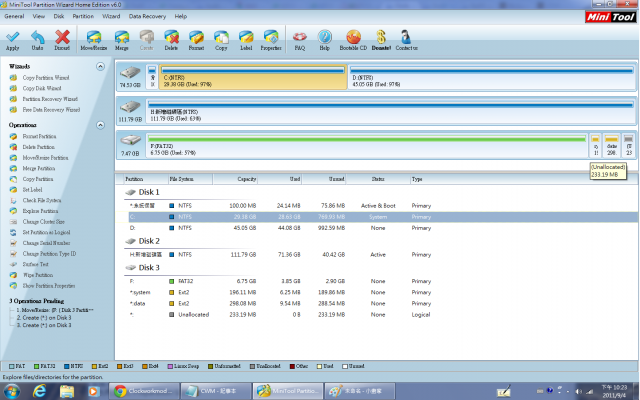Open Show Partition Properties operation
This screenshot has height=400, width=640.
click(49, 286)
